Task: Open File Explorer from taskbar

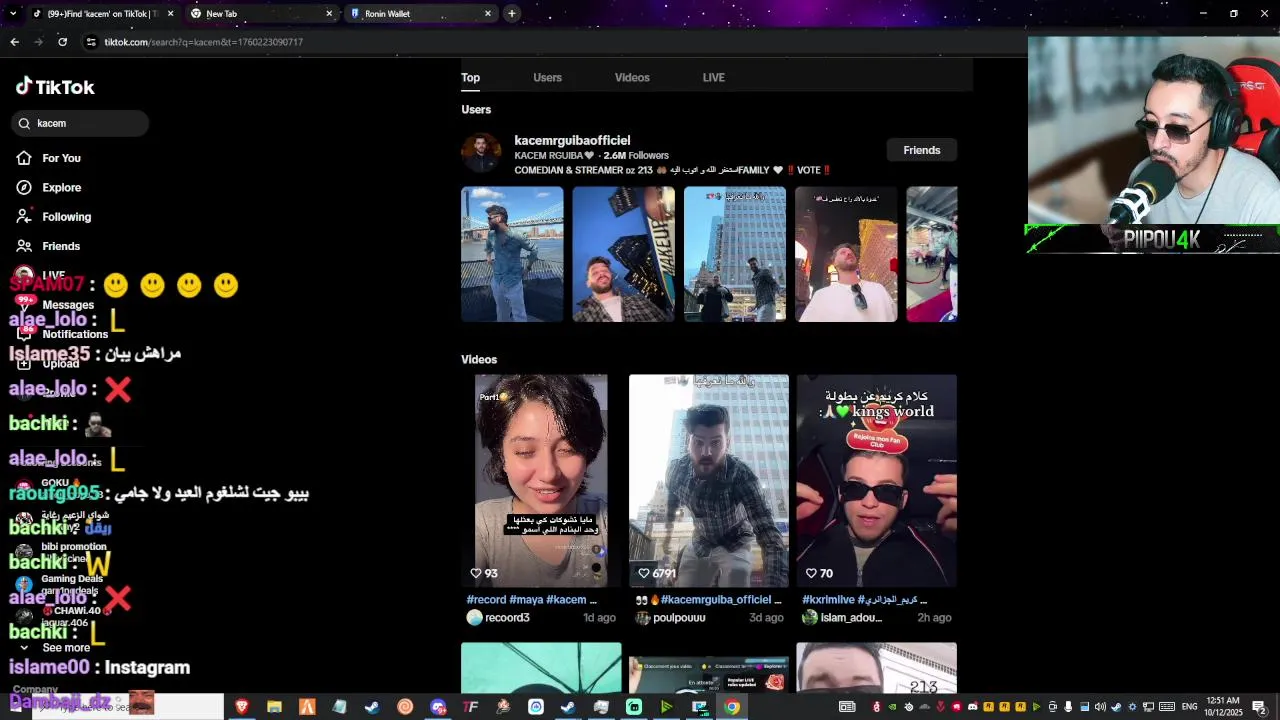Action: coord(274,707)
